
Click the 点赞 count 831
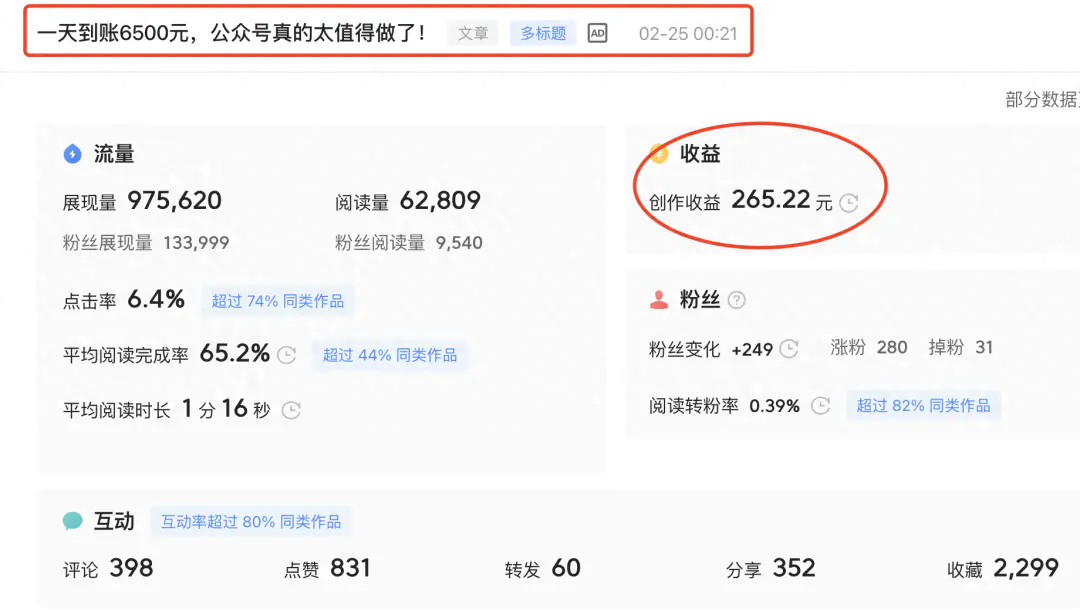coord(351,568)
